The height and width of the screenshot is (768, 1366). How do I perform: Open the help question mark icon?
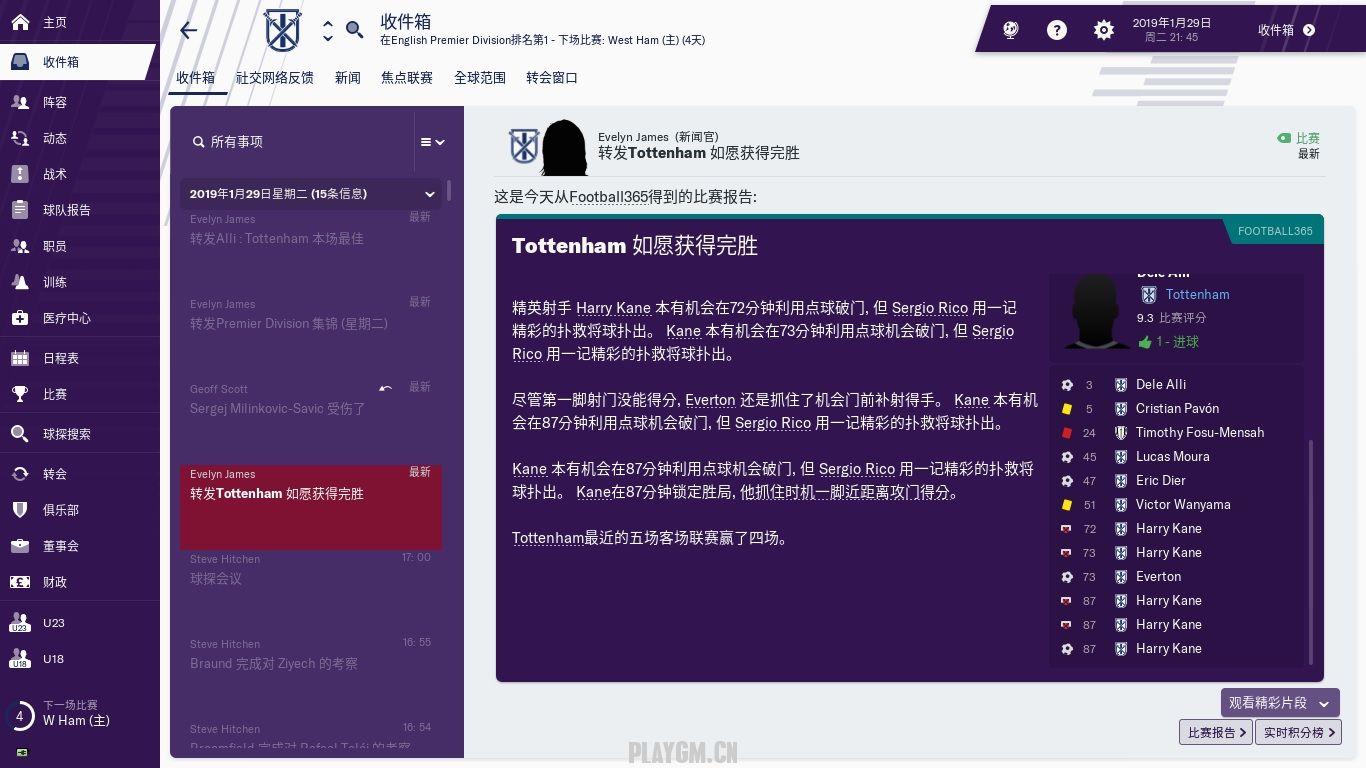click(x=1057, y=30)
